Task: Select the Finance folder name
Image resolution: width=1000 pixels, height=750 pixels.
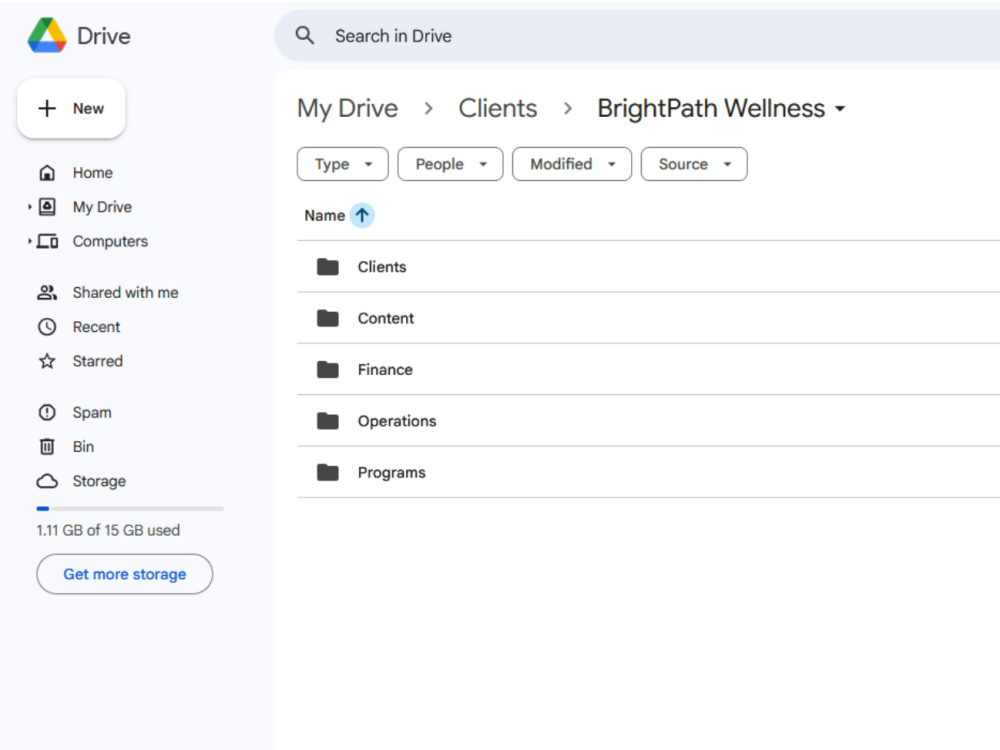Action: click(385, 369)
